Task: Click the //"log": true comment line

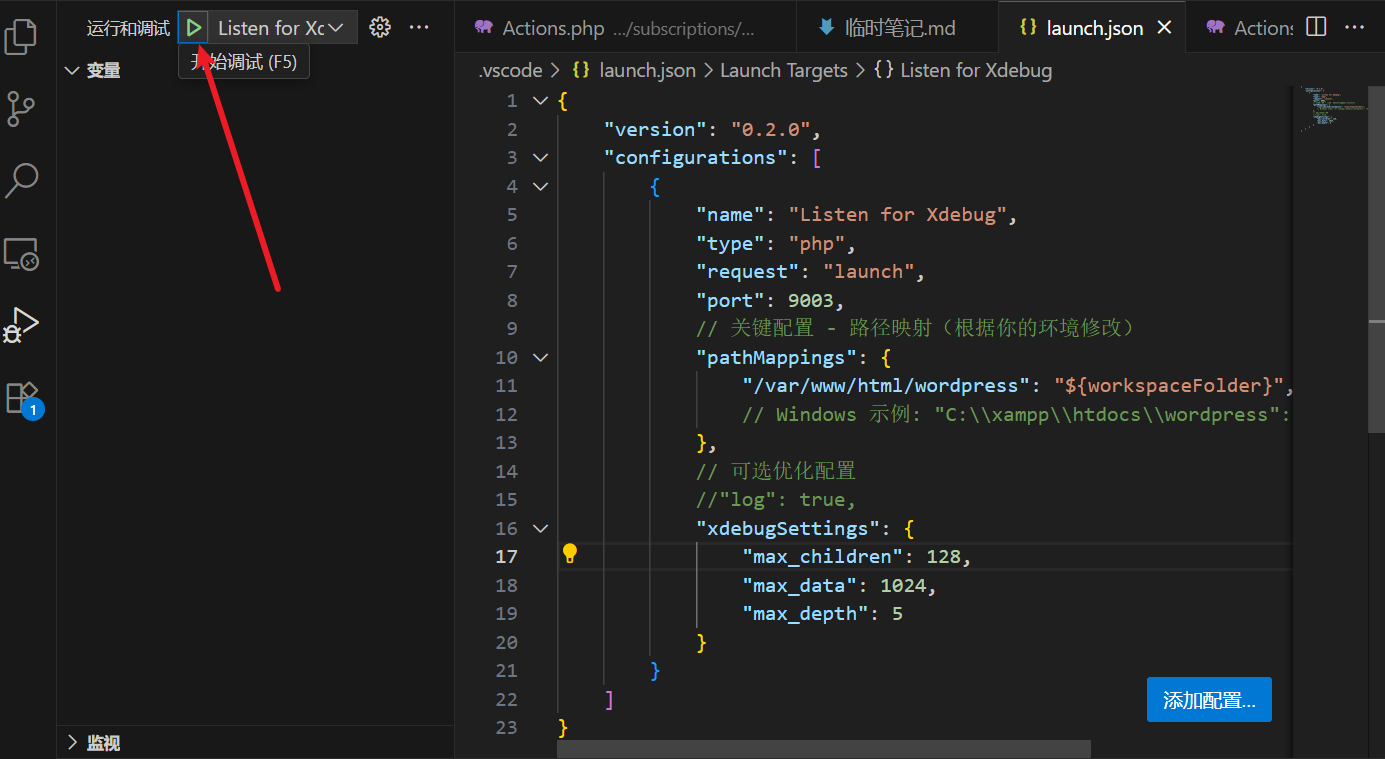Action: [x=776, y=500]
